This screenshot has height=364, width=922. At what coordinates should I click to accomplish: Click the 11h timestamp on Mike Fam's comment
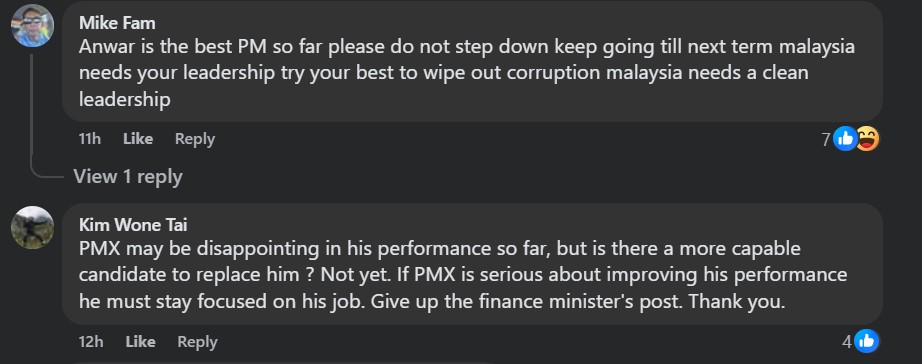90,139
